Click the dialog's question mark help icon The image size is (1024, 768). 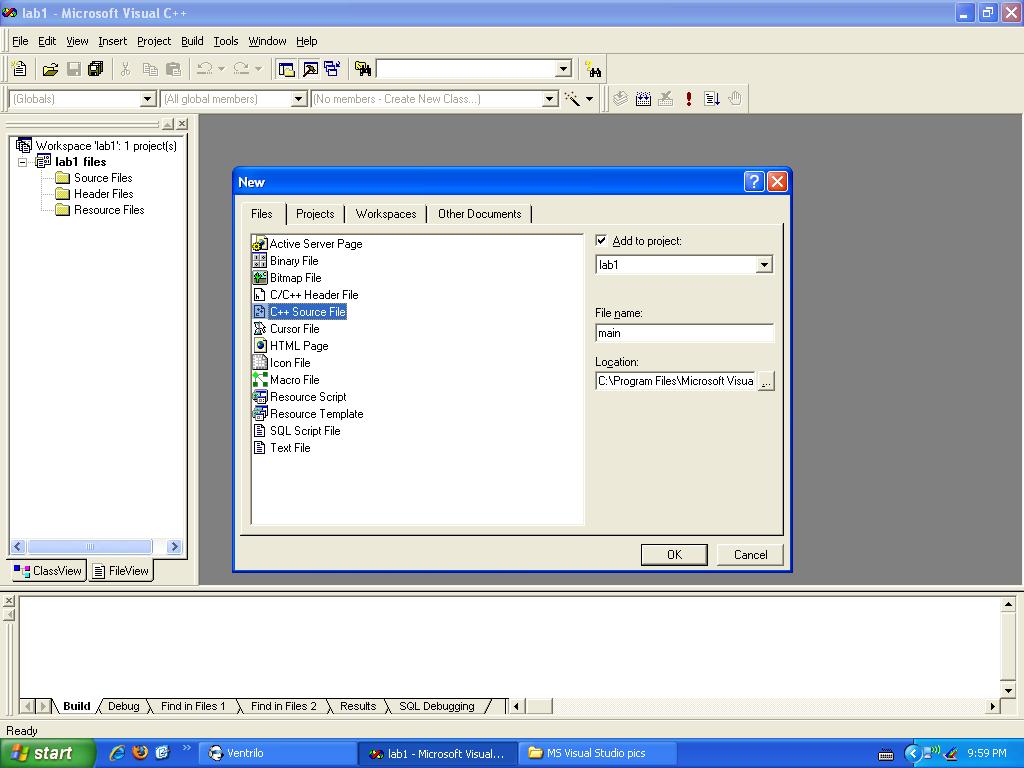coord(754,181)
